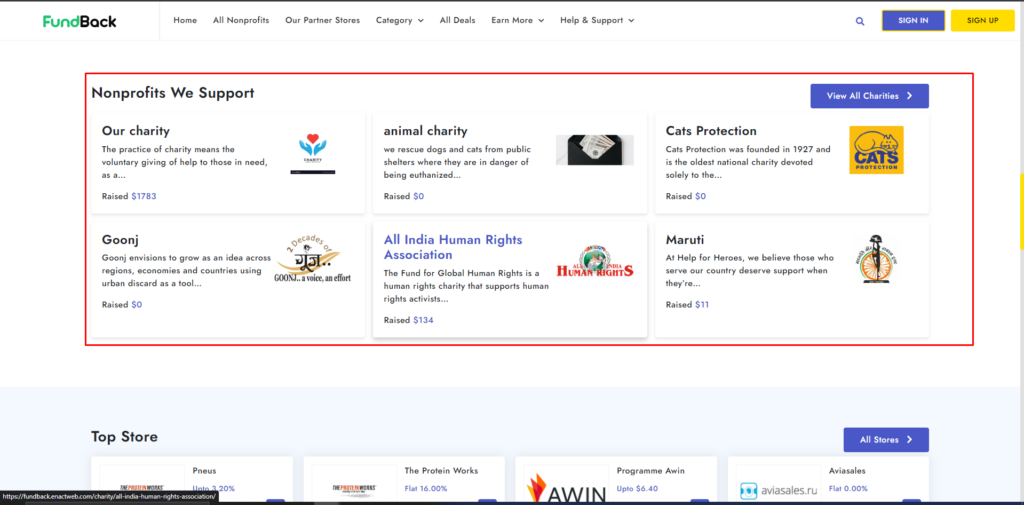The height and width of the screenshot is (505, 1024).
Task: Open the animal charity money photo
Action: click(x=594, y=150)
